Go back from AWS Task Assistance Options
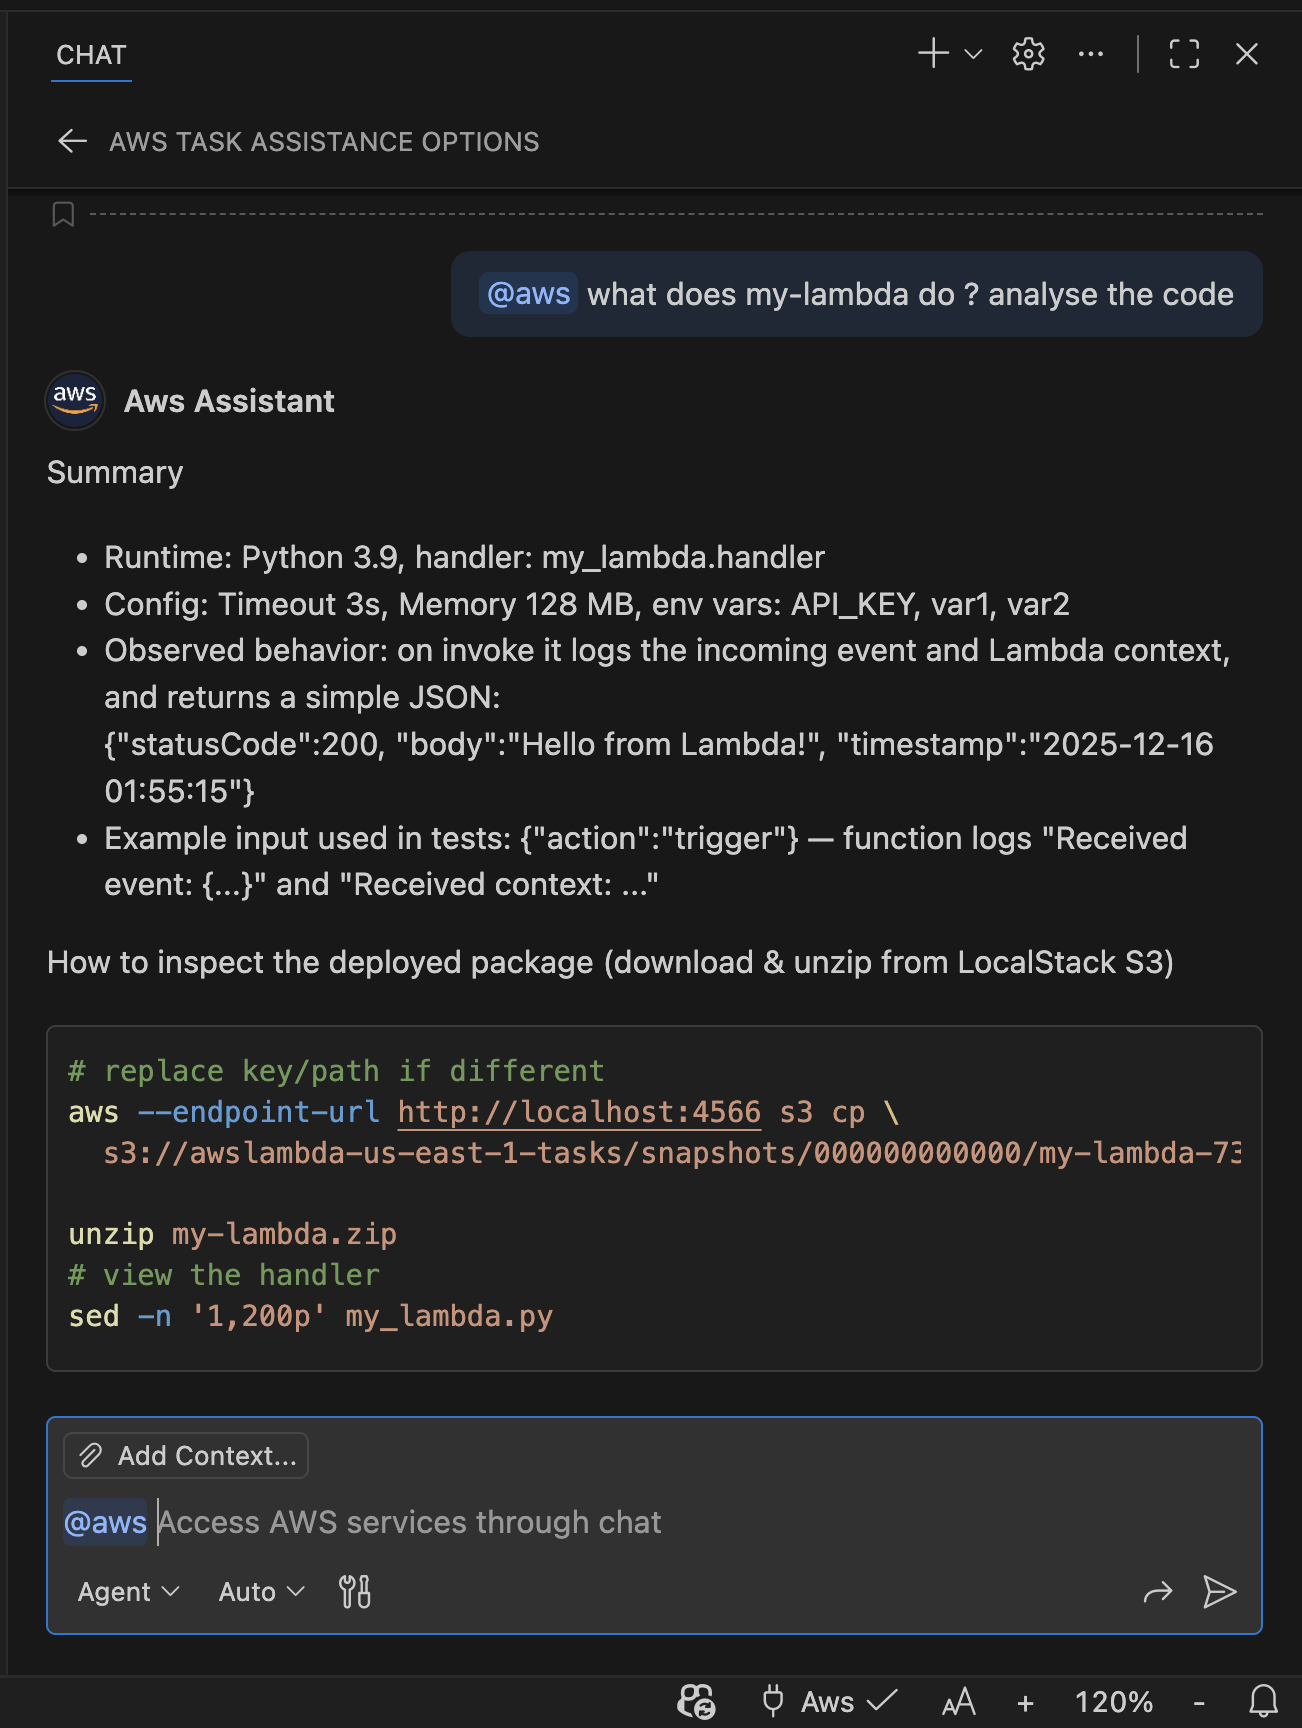1302x1728 pixels. coord(72,141)
